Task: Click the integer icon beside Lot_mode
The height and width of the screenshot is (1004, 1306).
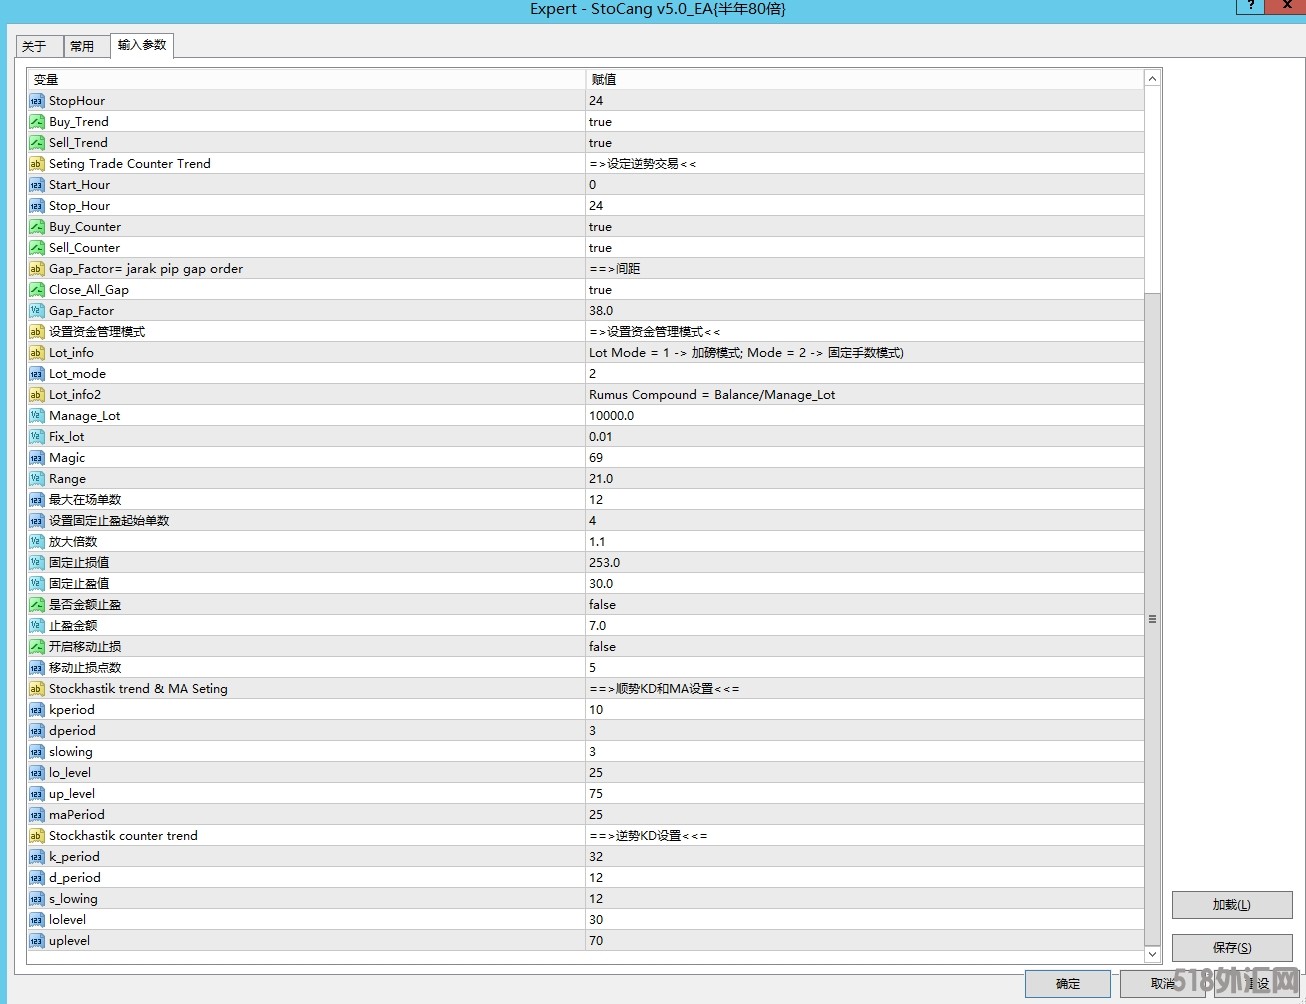Action: tap(37, 374)
